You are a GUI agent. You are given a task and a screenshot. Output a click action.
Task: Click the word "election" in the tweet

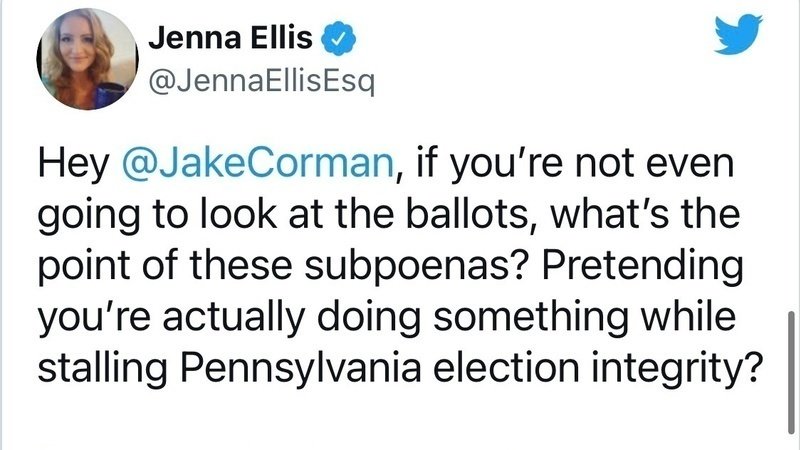click(x=506, y=367)
